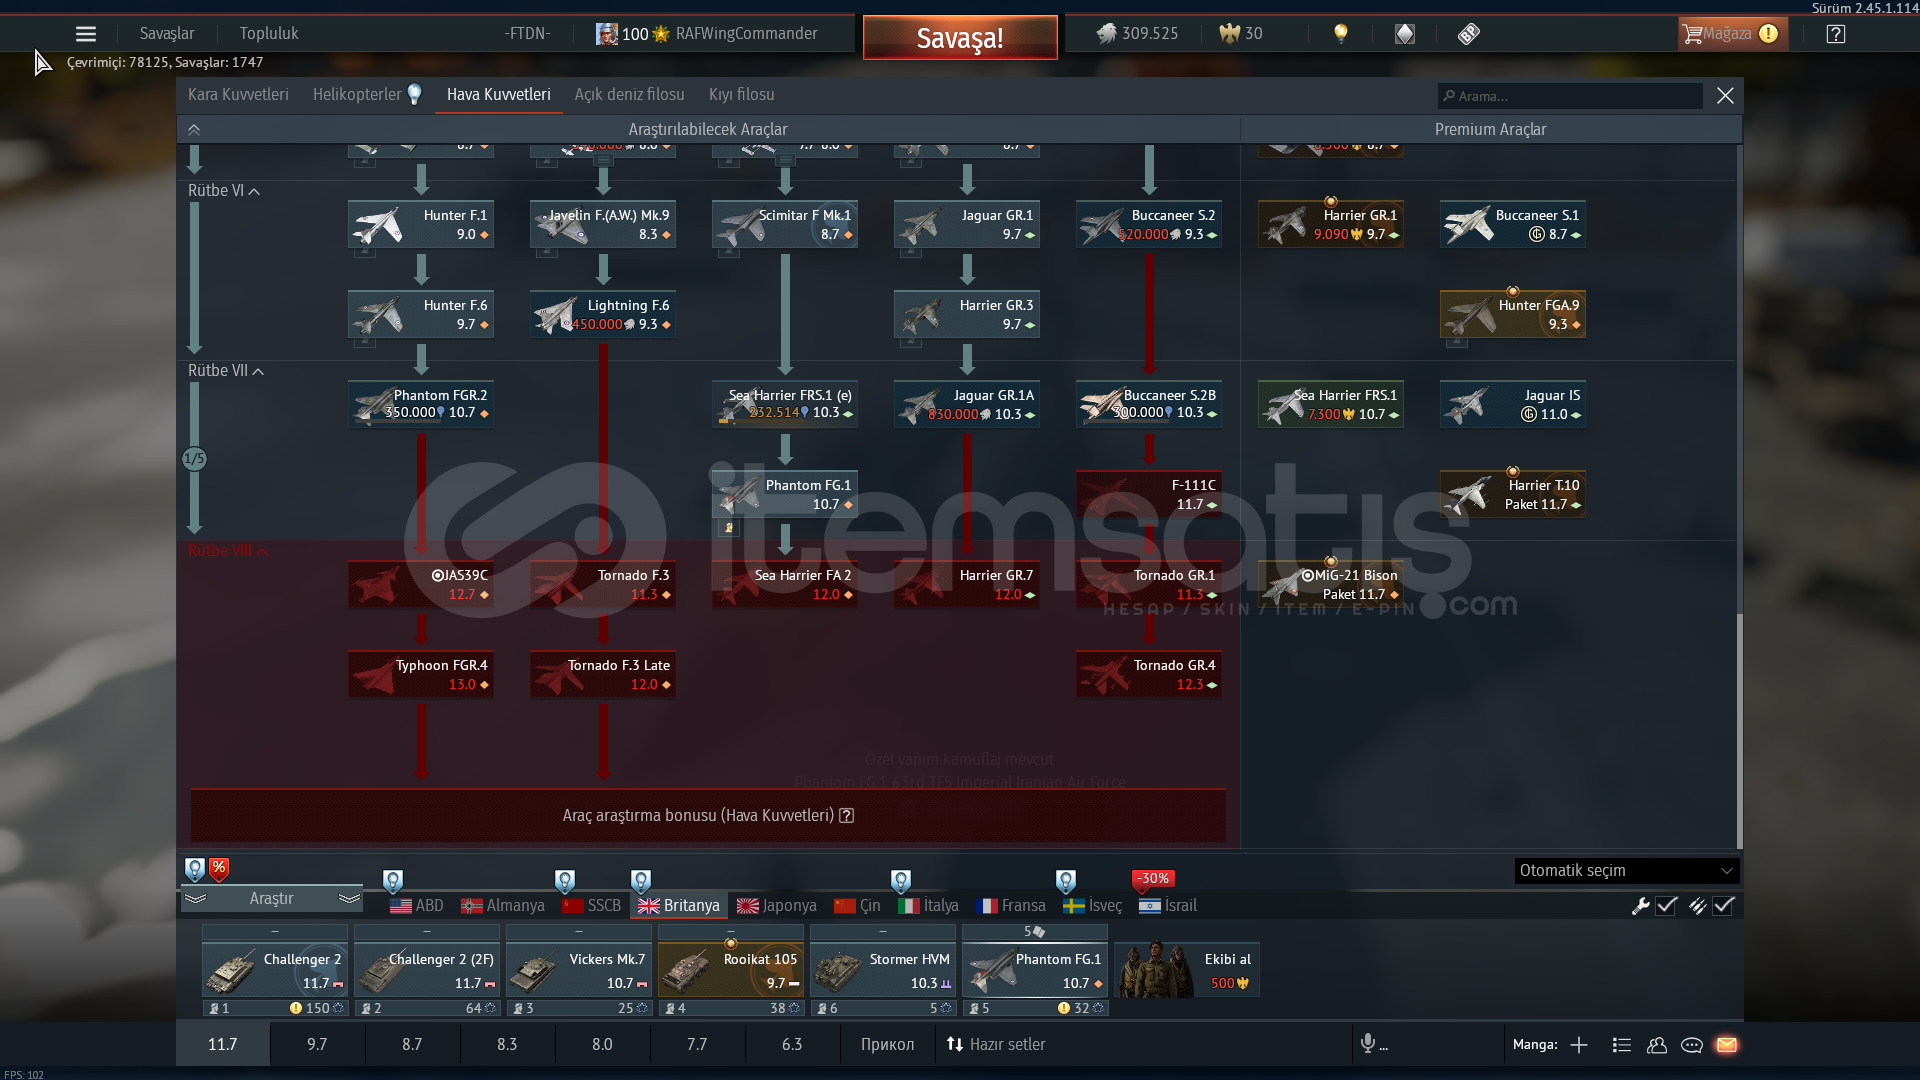This screenshot has height=1080, width=1920.
Task: Click the research tree vertical scrollbar
Action: coord(1739,730)
